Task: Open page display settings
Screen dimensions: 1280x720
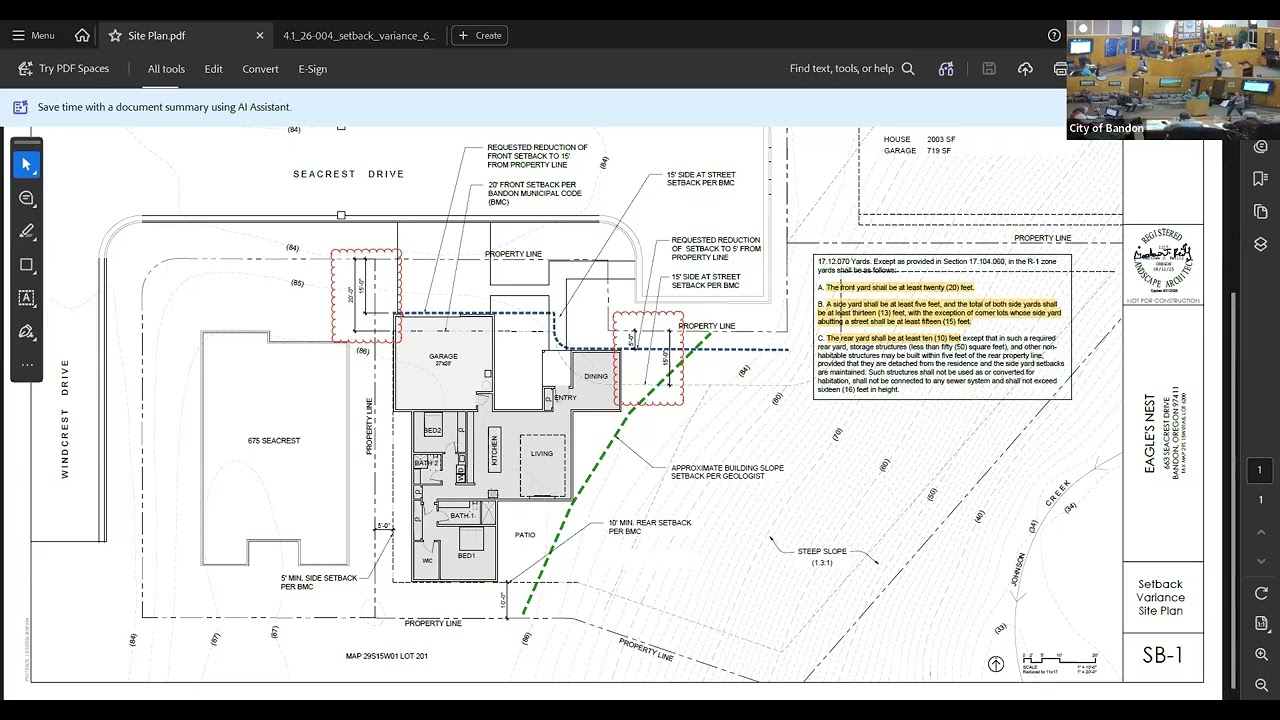Action: click(1261, 623)
